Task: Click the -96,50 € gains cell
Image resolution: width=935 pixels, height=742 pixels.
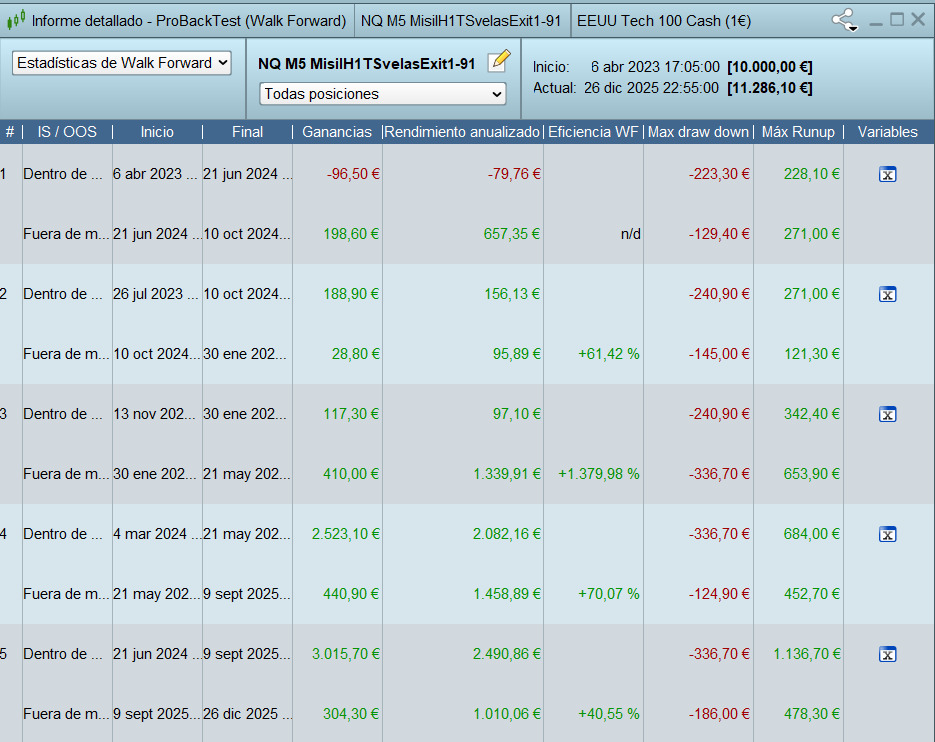Action: 353,174
